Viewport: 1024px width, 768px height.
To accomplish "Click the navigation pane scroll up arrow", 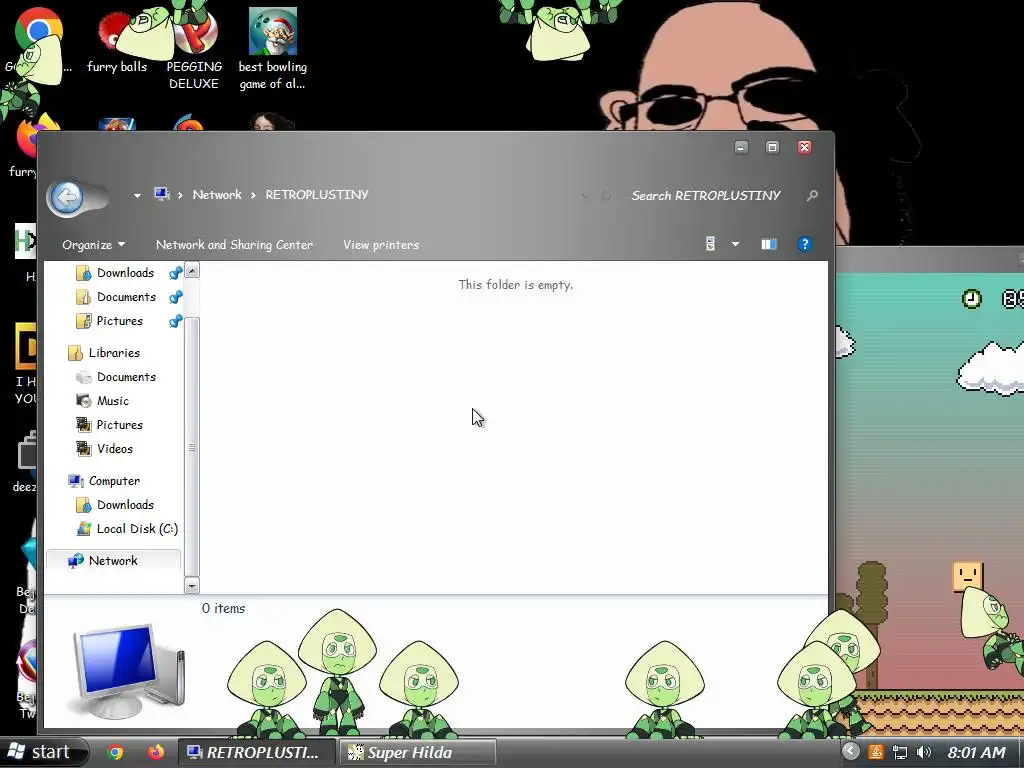I will (x=192, y=270).
